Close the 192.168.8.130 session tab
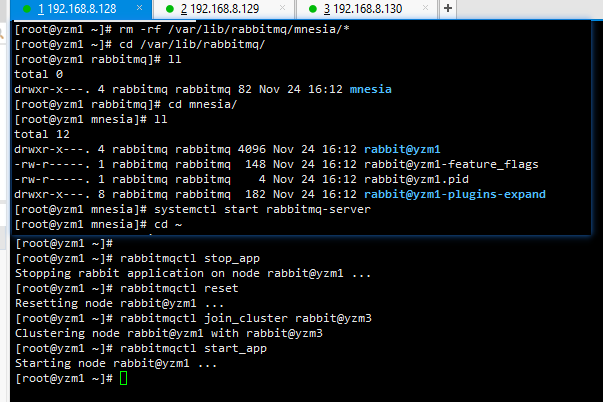 (425, 8)
